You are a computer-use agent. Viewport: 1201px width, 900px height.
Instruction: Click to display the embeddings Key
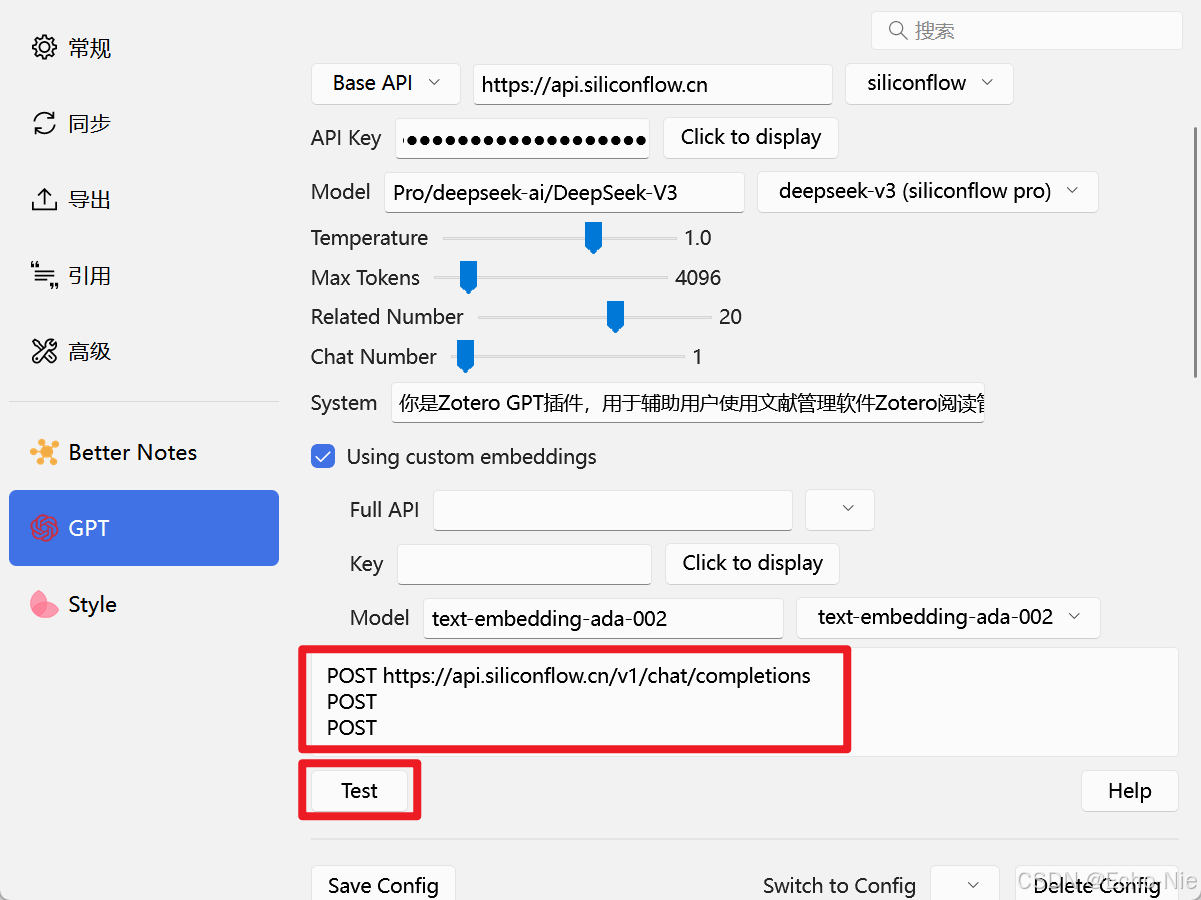pyautogui.click(x=752, y=563)
